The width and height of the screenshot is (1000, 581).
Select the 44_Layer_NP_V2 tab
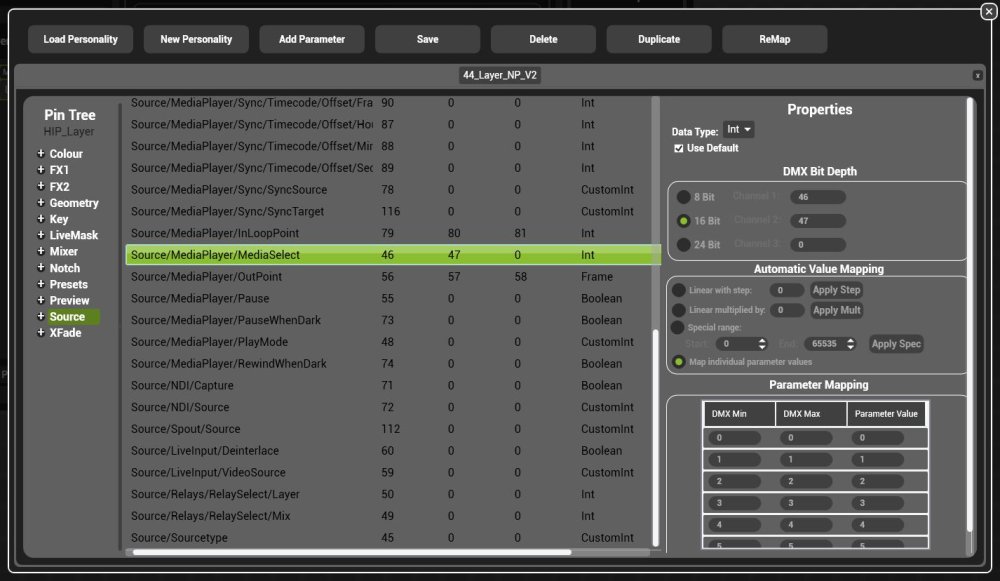tap(500, 75)
